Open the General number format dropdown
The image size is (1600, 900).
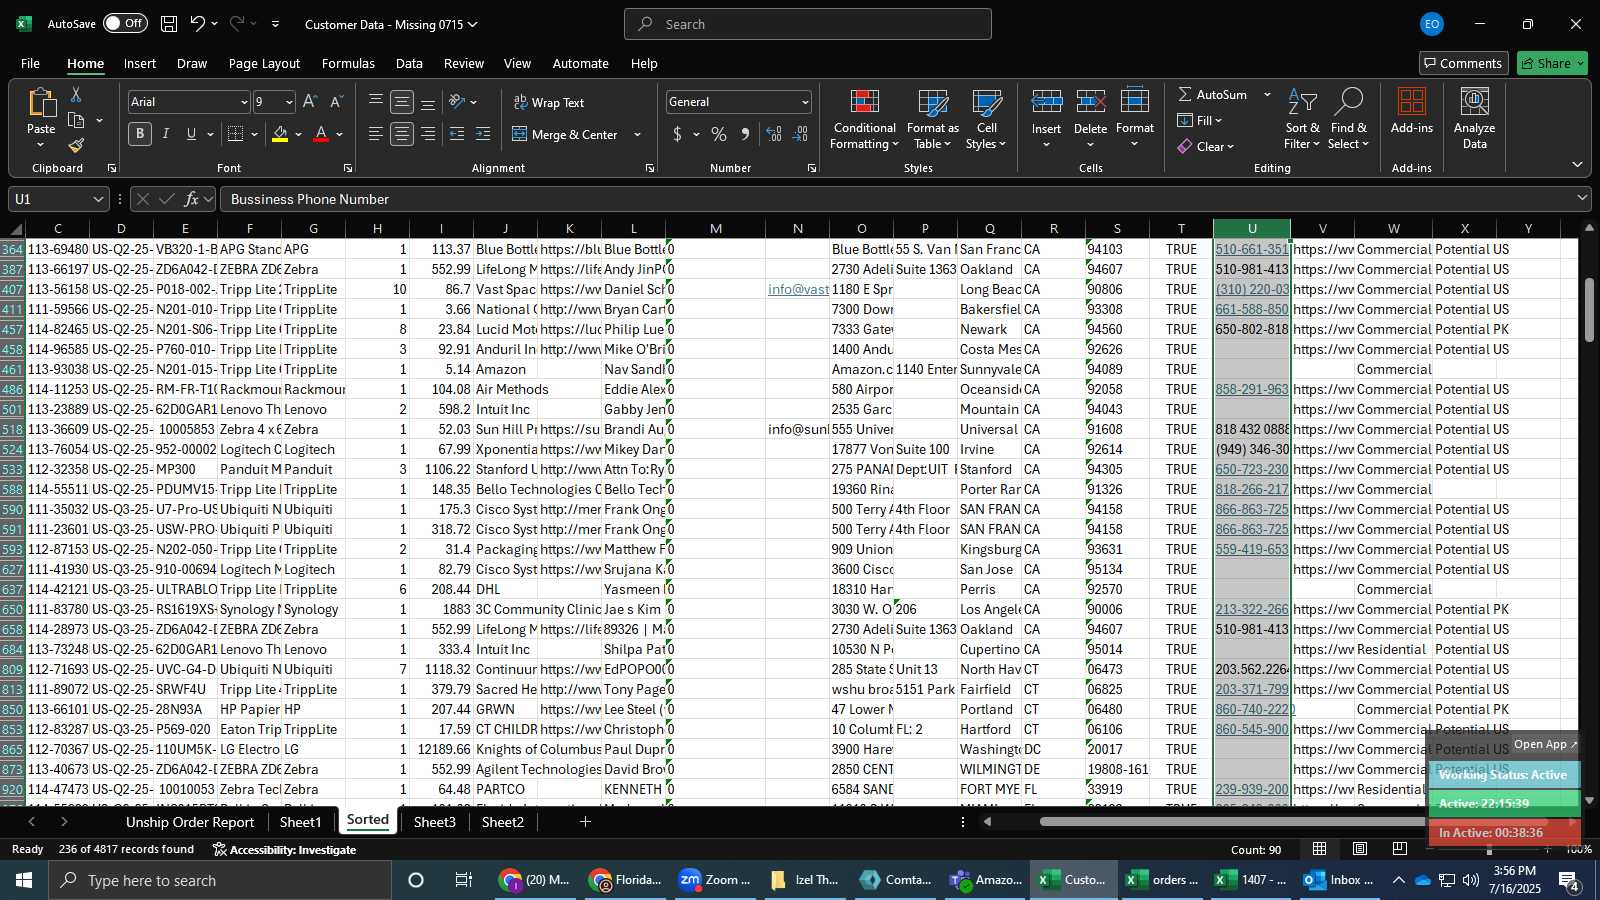click(805, 102)
